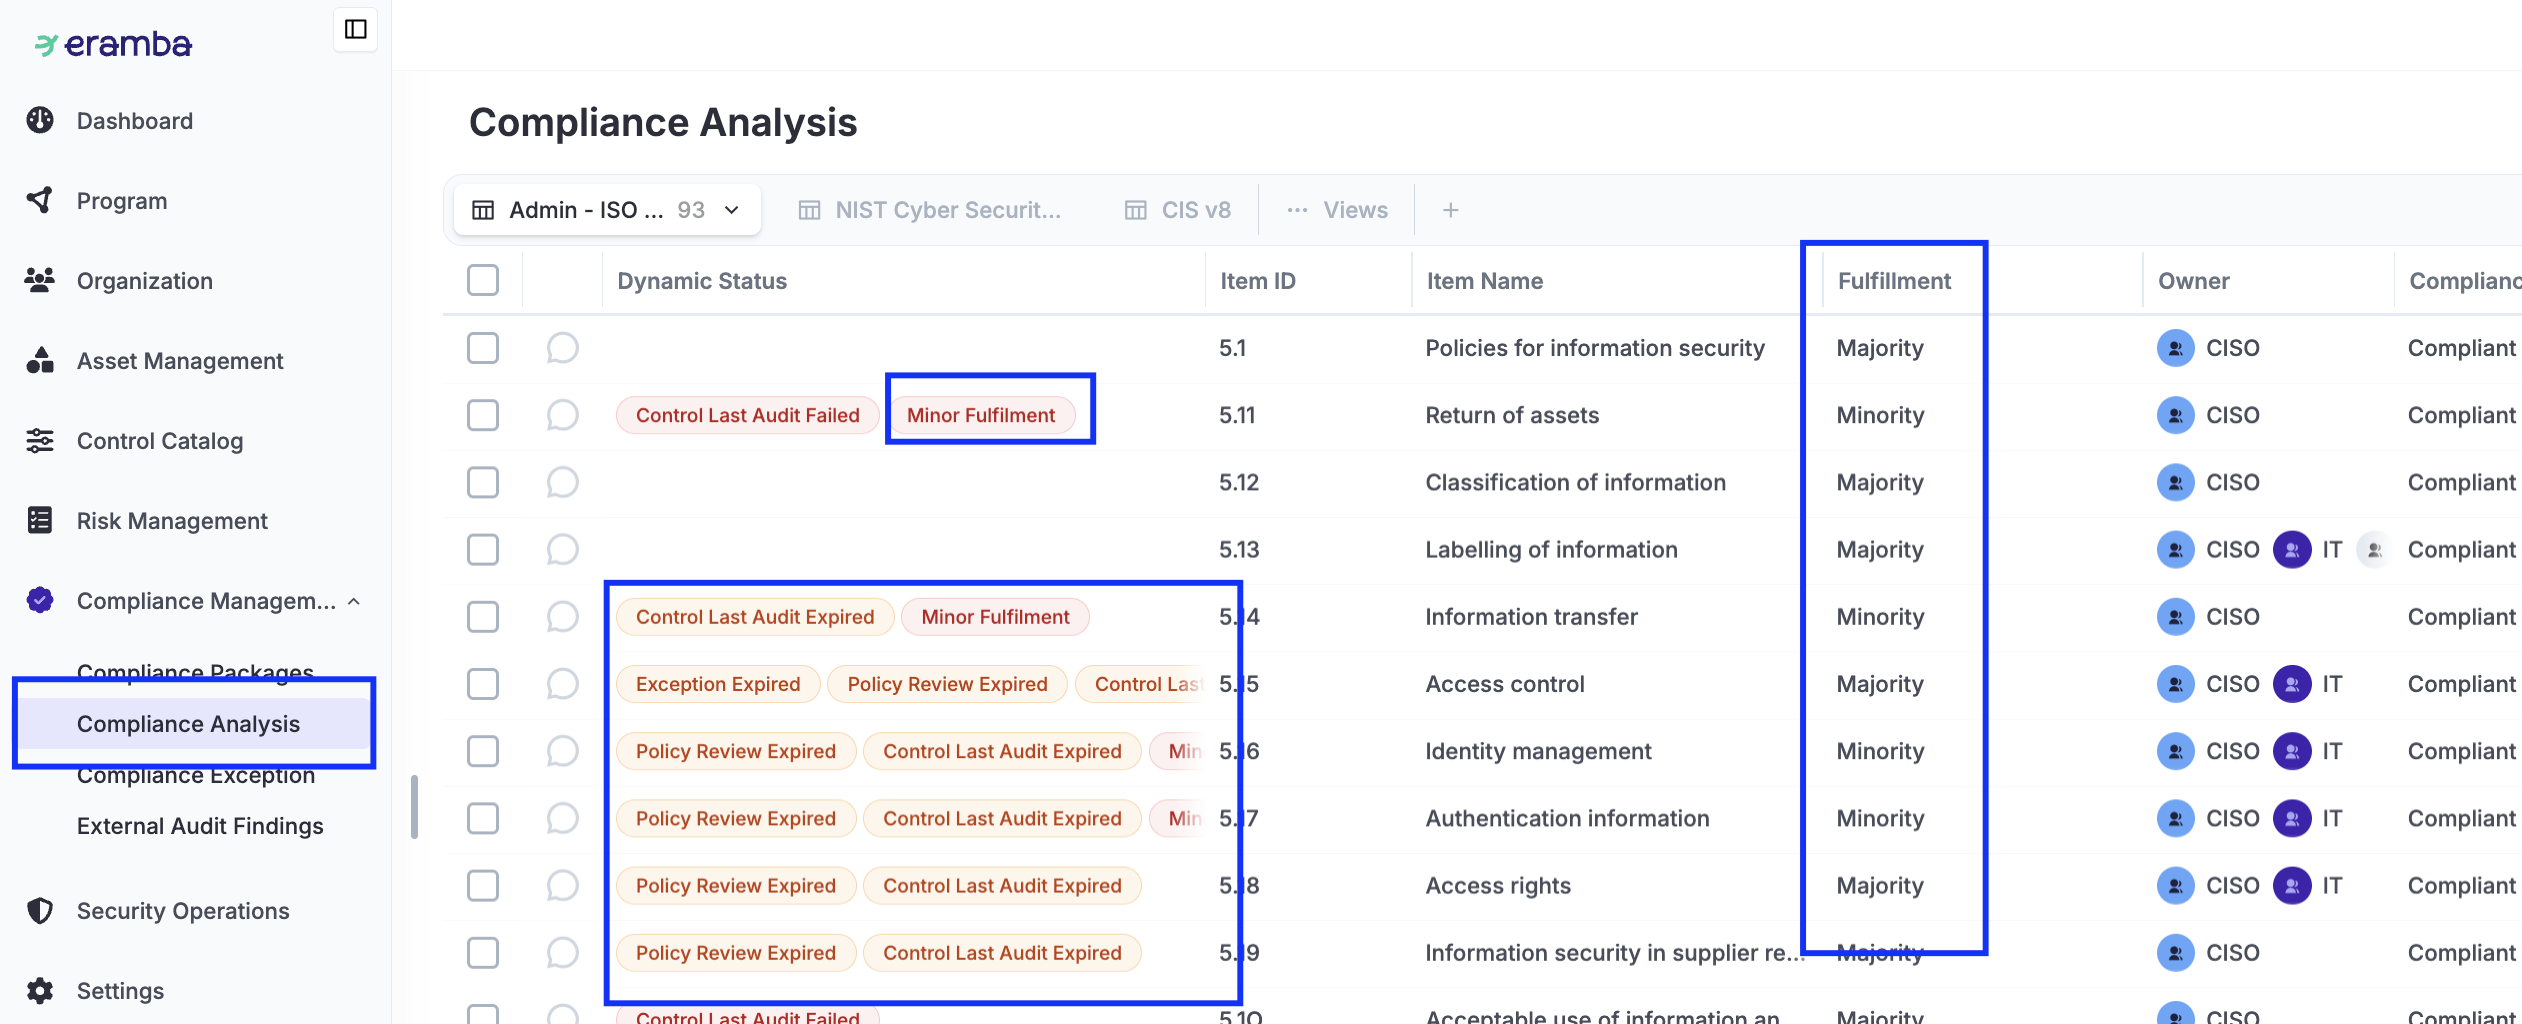This screenshot has width=2522, height=1024.
Task: Switch to NIST Cyber Security tab
Action: point(930,210)
